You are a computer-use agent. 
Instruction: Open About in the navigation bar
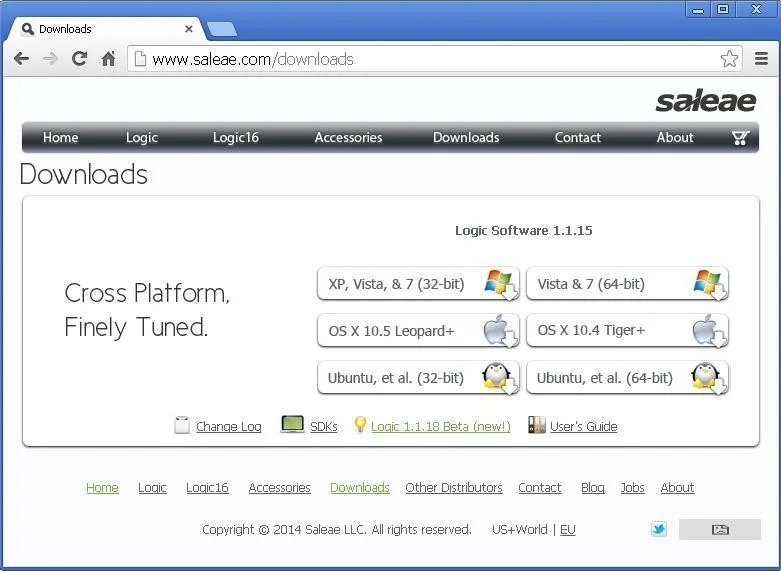tap(674, 138)
